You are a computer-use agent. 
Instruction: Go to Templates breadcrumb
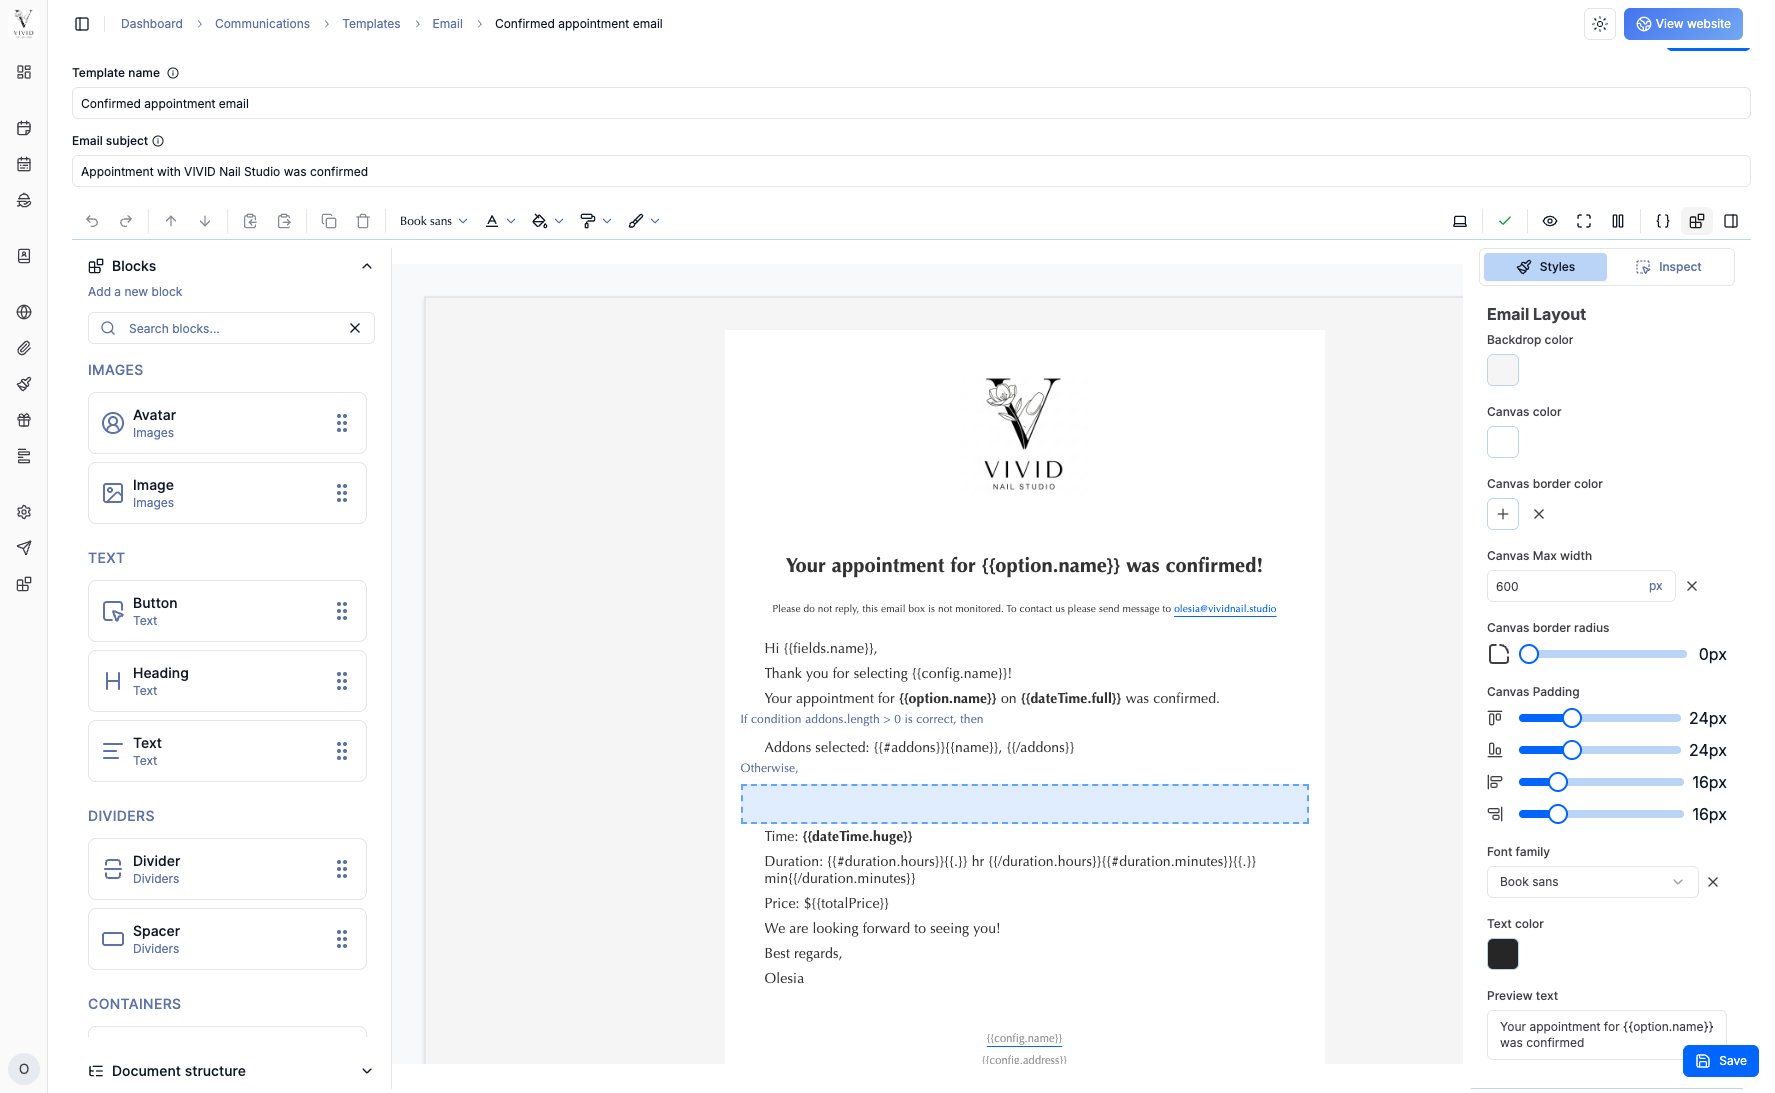click(x=371, y=24)
